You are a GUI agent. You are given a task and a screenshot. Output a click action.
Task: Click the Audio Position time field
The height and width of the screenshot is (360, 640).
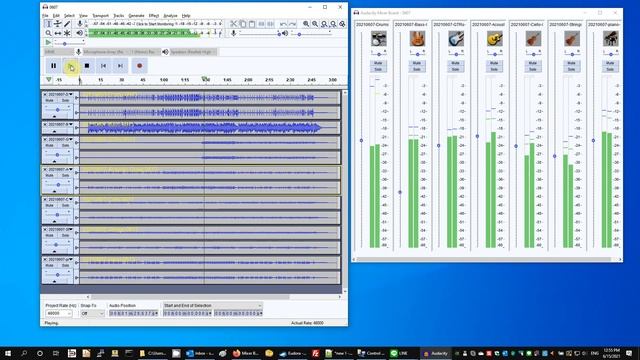[133, 313]
